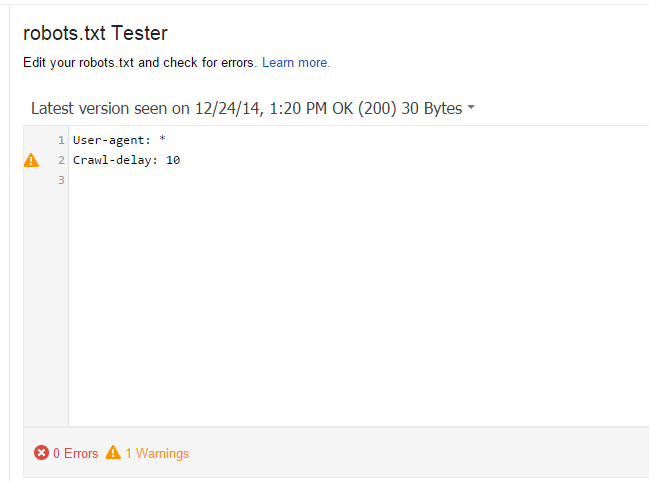Screen dimensions: 649x481
Task: Click the empty third line of the editor
Action: [200, 180]
